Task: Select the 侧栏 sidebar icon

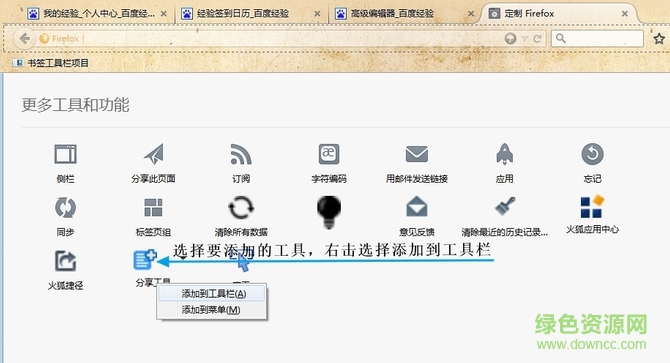Action: point(65,154)
